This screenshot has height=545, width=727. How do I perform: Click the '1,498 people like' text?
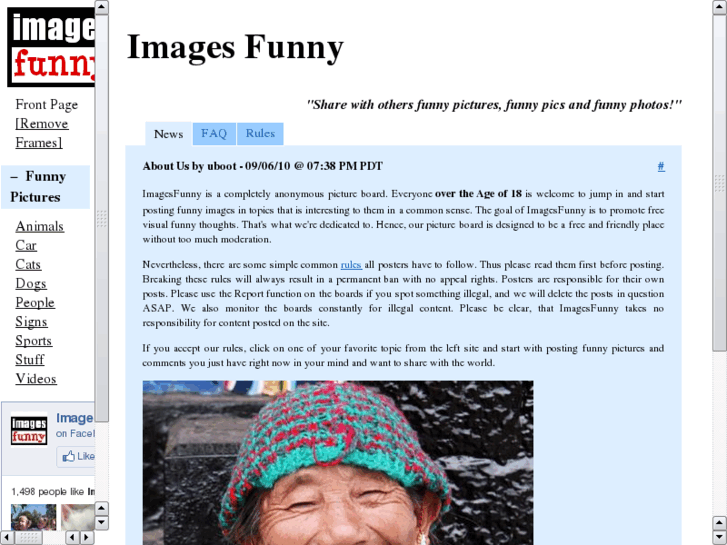[x=53, y=491]
